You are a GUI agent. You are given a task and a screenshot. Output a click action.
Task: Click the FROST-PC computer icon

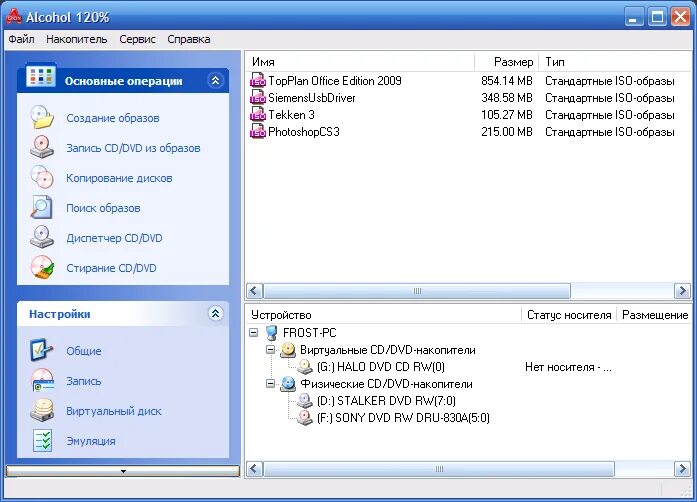point(272,333)
